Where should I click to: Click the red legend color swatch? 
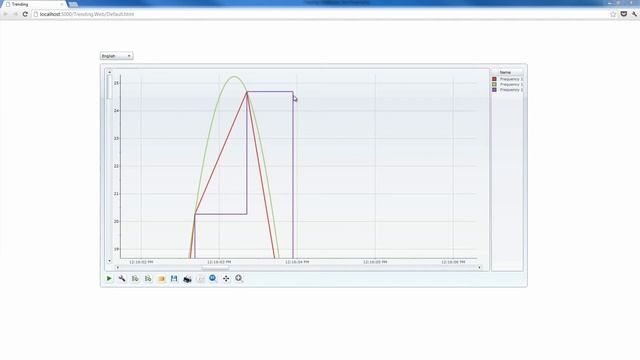494,79
